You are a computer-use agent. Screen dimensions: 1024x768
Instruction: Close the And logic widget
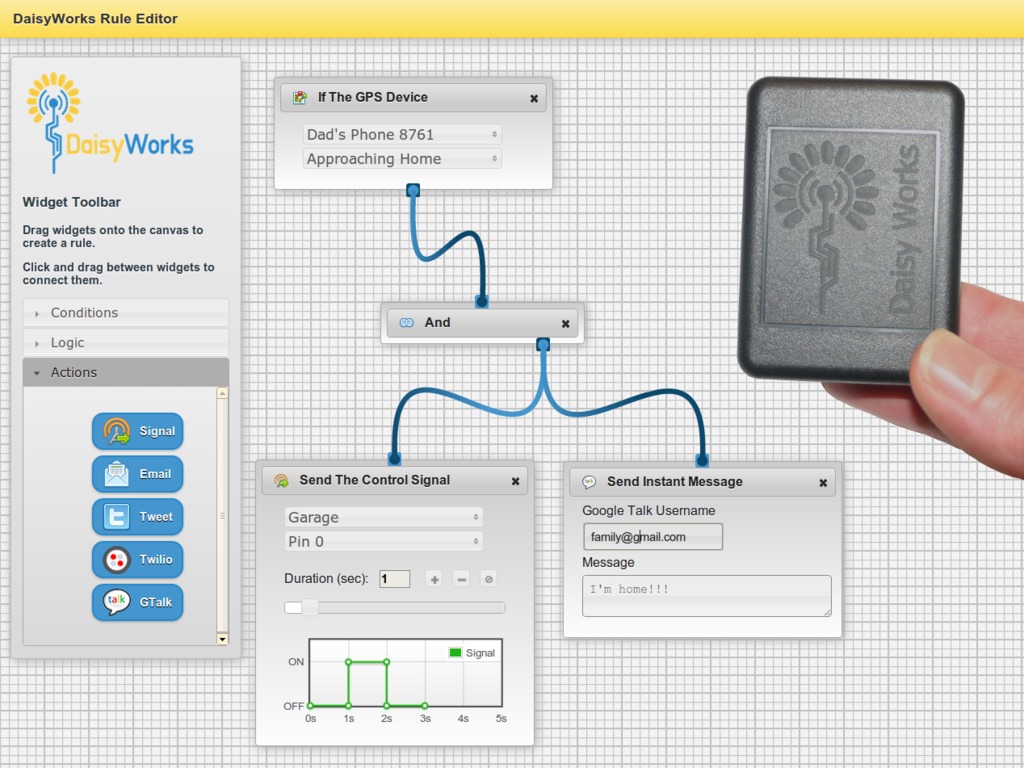click(x=566, y=323)
